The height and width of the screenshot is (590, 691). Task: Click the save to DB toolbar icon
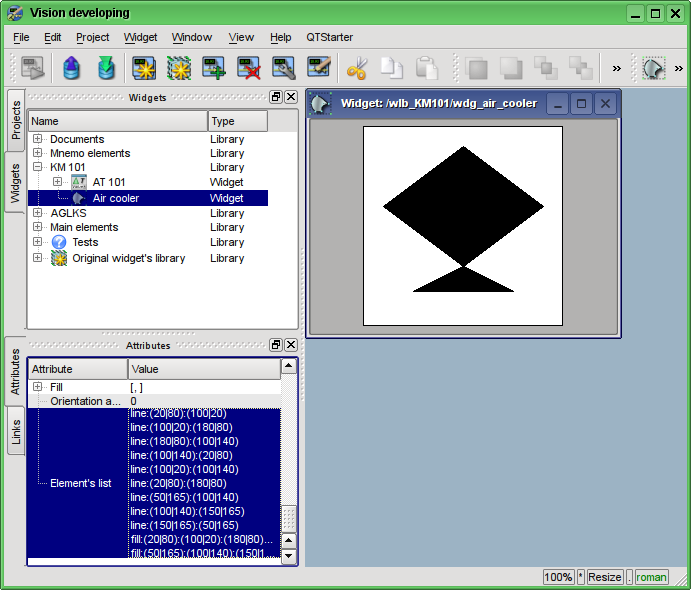pyautogui.click(x=106, y=69)
